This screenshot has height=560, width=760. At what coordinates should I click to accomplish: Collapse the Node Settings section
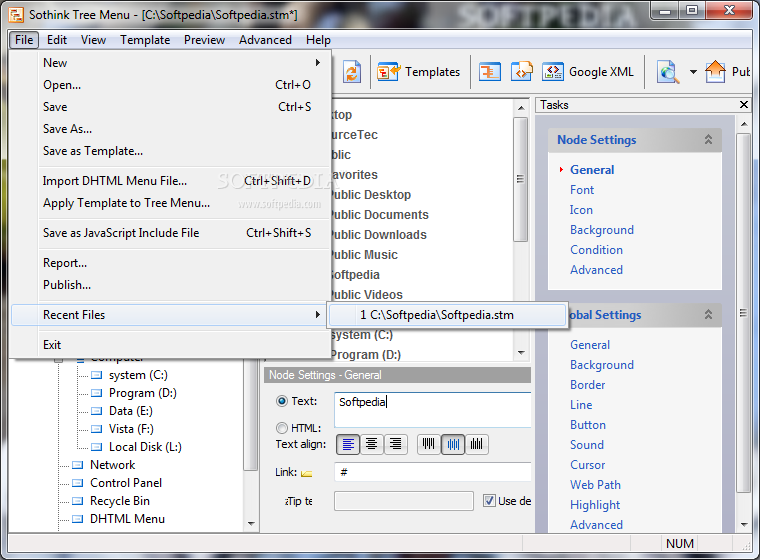708,140
